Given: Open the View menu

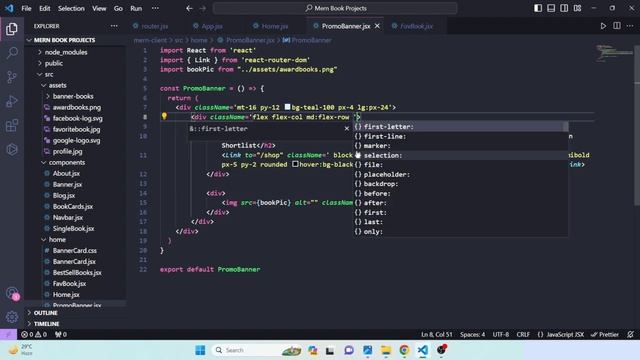Looking at the screenshot, I should coord(99,8).
